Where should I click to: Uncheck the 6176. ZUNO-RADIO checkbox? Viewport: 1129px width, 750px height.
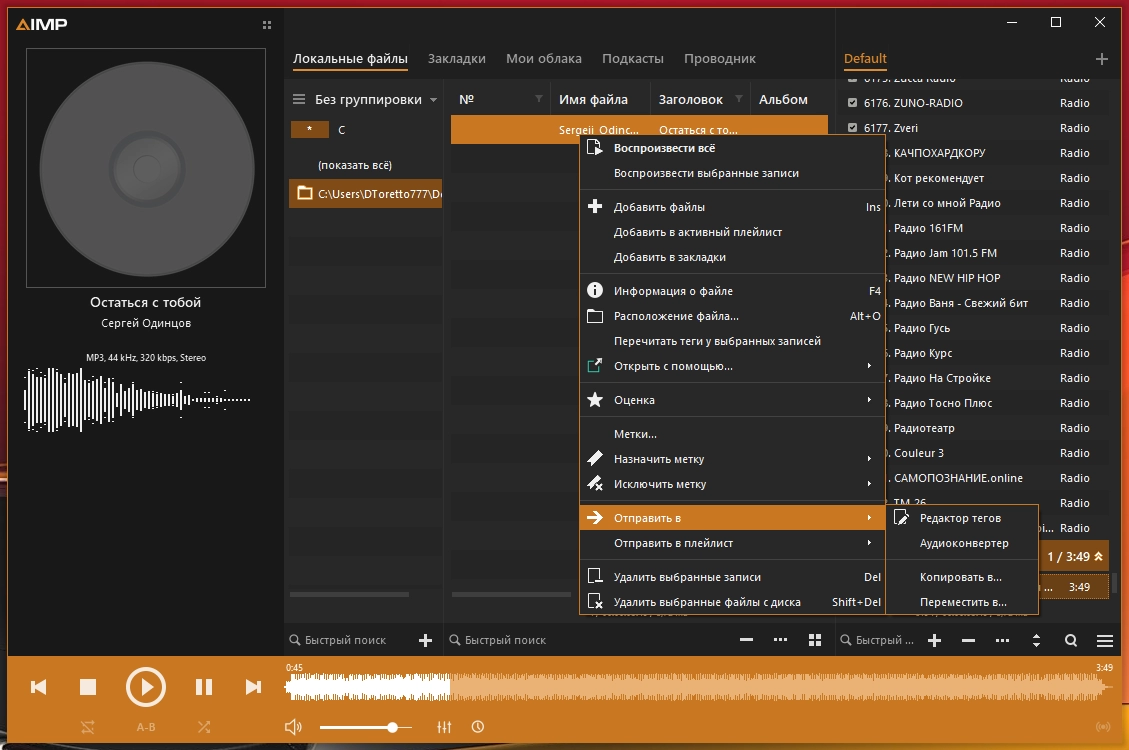[852, 103]
